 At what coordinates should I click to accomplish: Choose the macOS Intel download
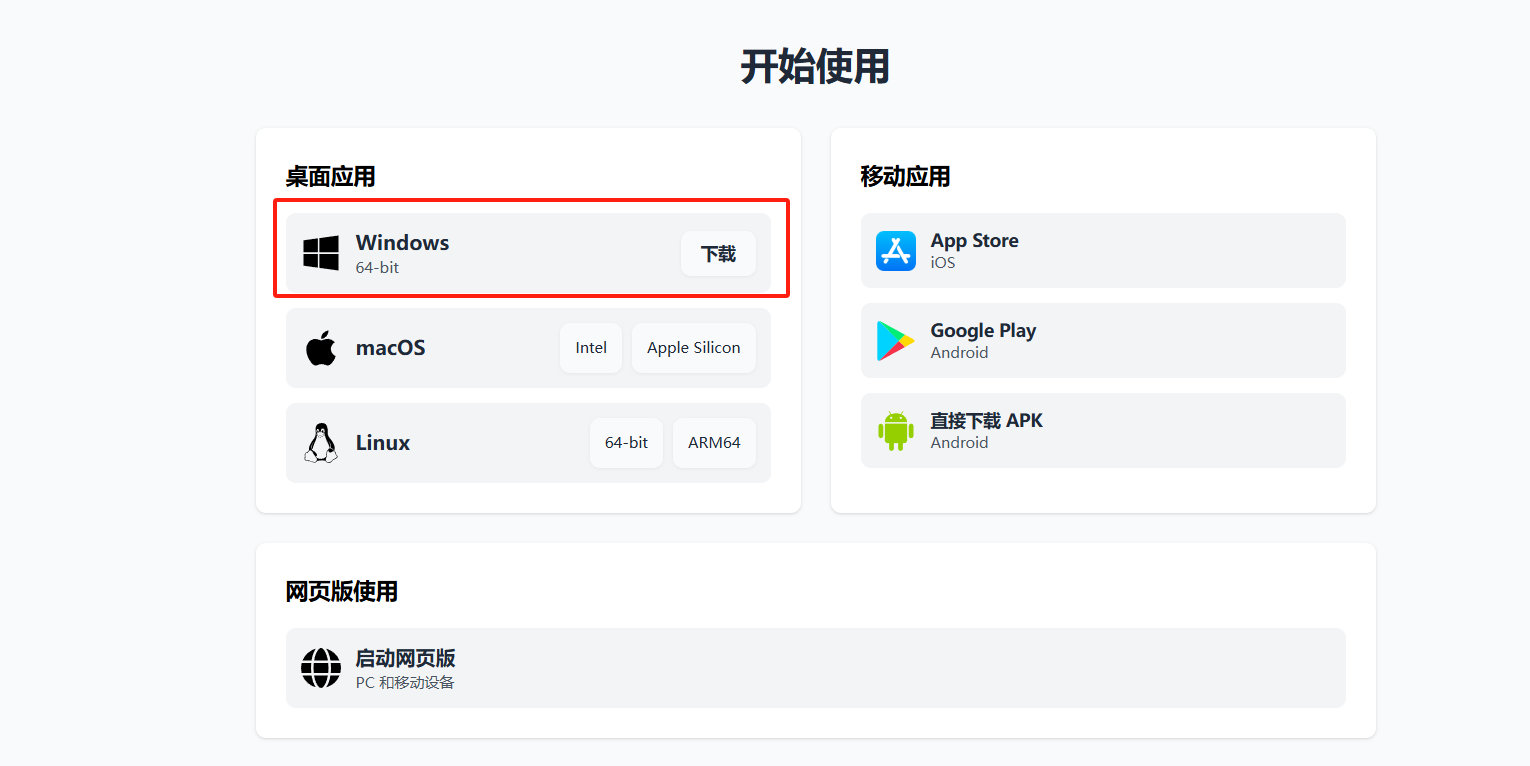(591, 348)
